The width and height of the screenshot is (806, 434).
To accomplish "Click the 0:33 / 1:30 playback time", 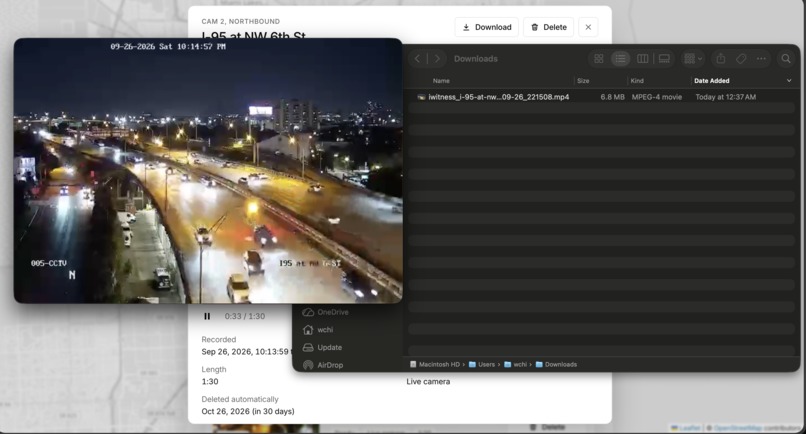I will click(245, 316).
